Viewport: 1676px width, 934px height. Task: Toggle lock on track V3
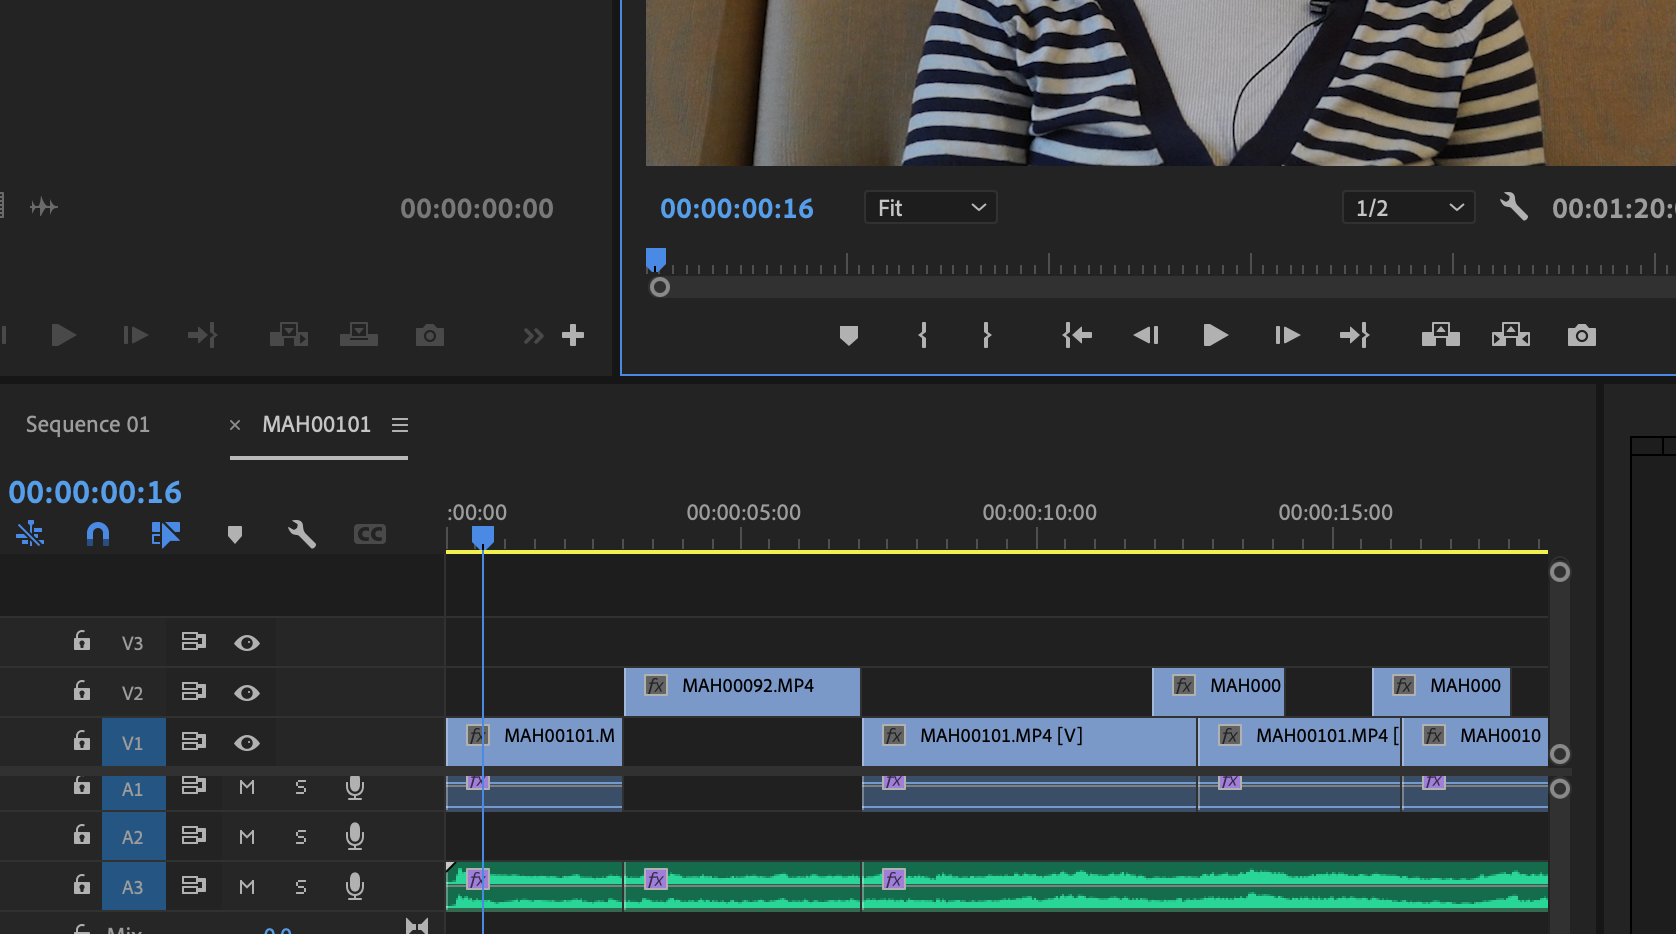coord(82,641)
